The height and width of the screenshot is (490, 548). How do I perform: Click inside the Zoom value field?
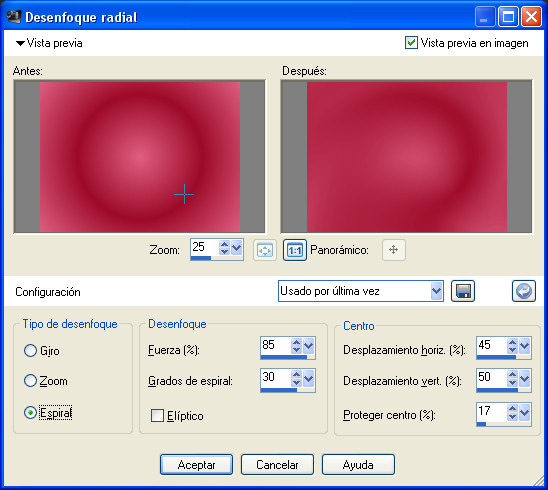(205, 247)
